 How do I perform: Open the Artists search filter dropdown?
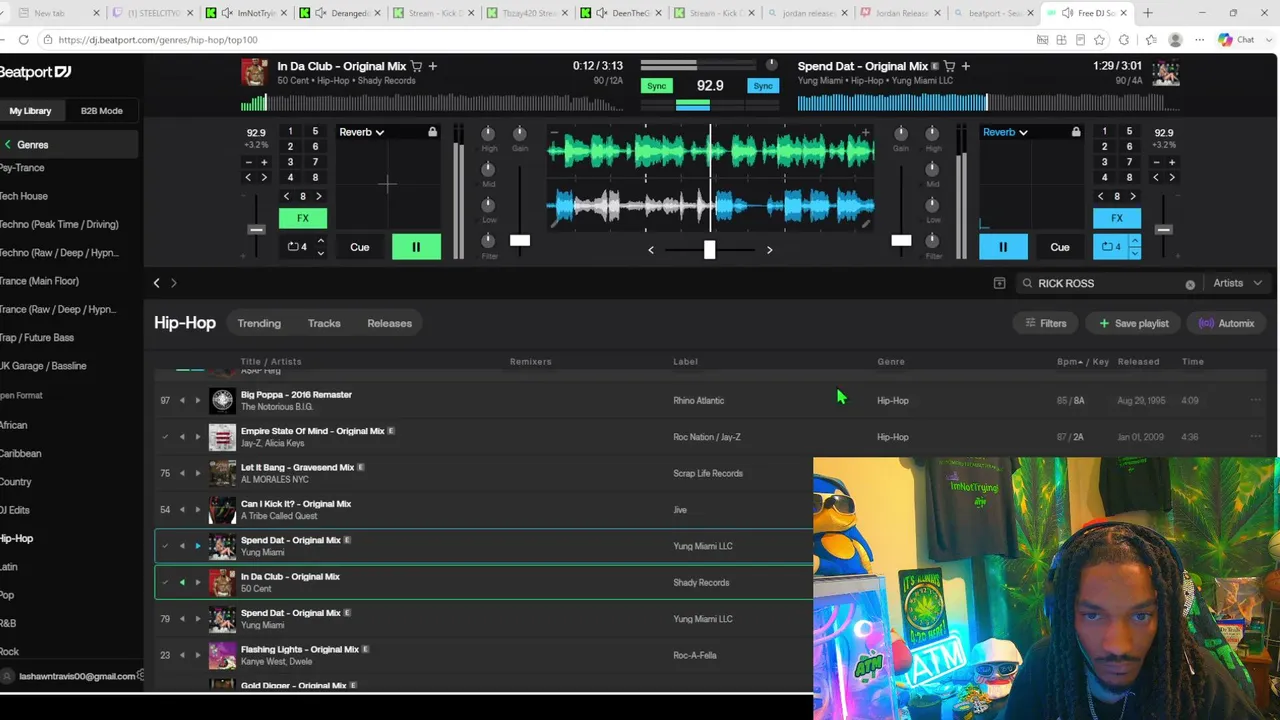pos(1237,283)
